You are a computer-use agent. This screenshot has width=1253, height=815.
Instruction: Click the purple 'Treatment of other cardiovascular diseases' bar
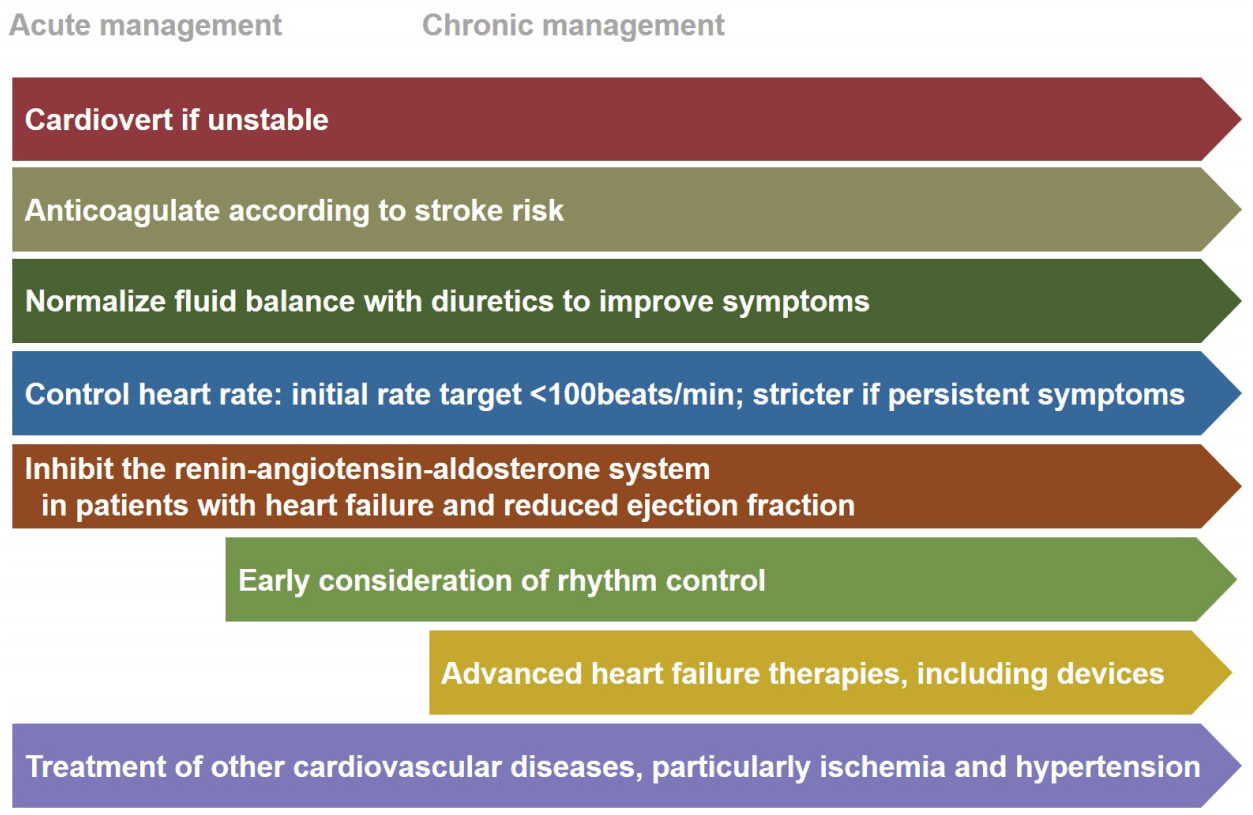(626, 765)
